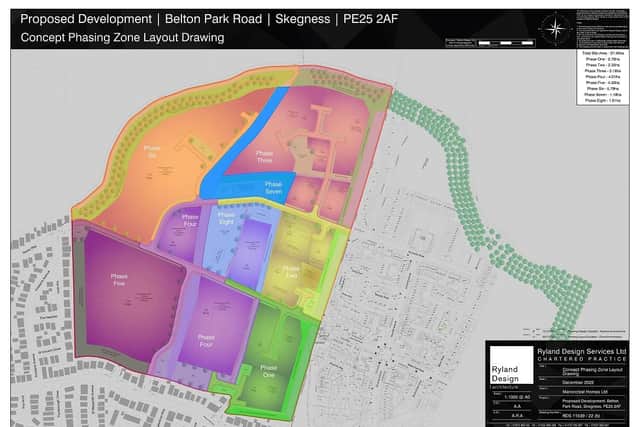The image size is (640, 427).
Task: Select the 'Proposed Development' header text
Action: (x=86, y=19)
